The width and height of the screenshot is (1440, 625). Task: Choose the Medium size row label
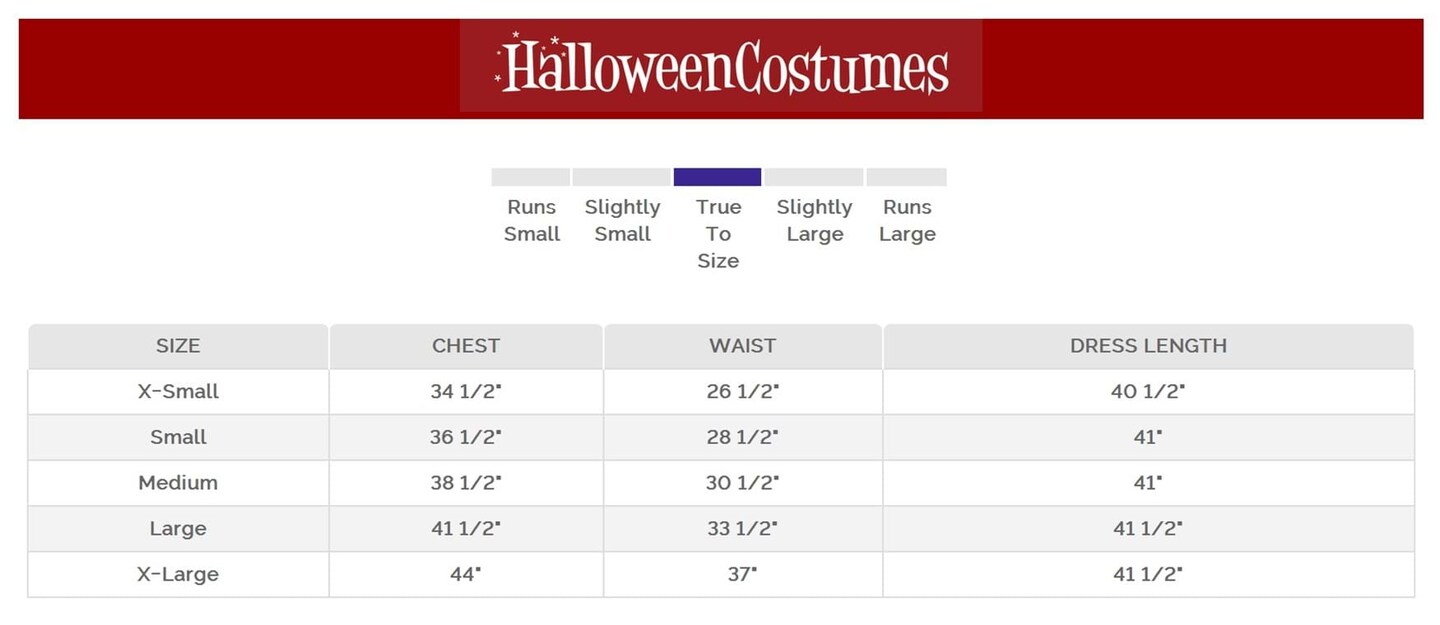(178, 483)
